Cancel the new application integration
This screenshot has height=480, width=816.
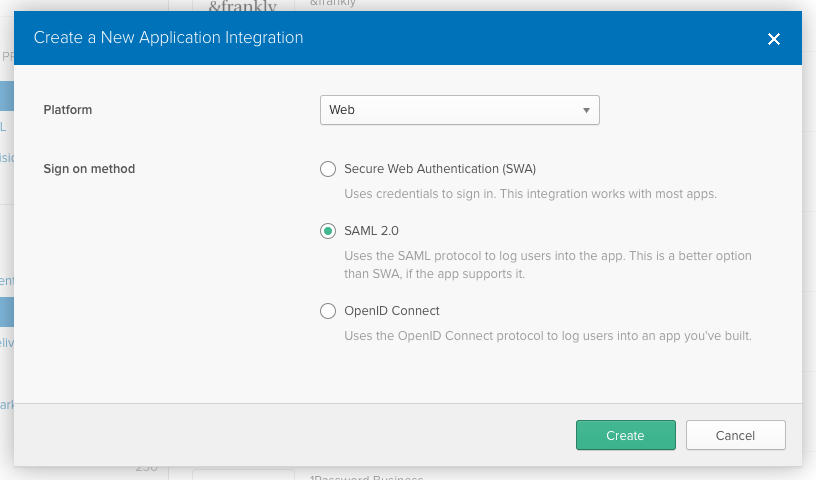[735, 435]
